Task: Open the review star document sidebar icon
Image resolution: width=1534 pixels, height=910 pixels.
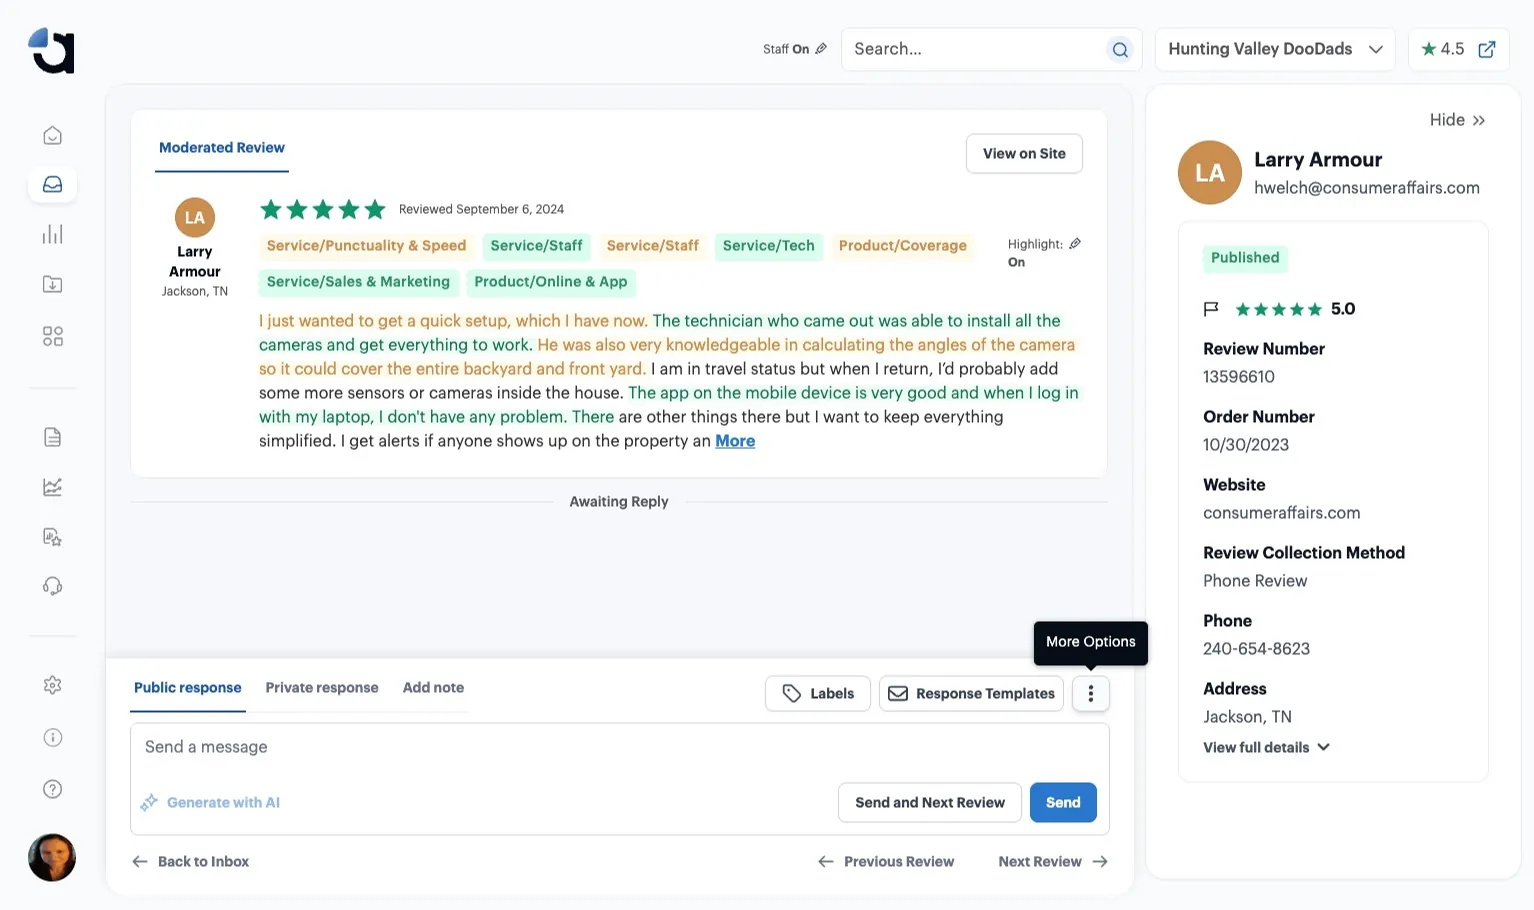Action: pos(53,537)
